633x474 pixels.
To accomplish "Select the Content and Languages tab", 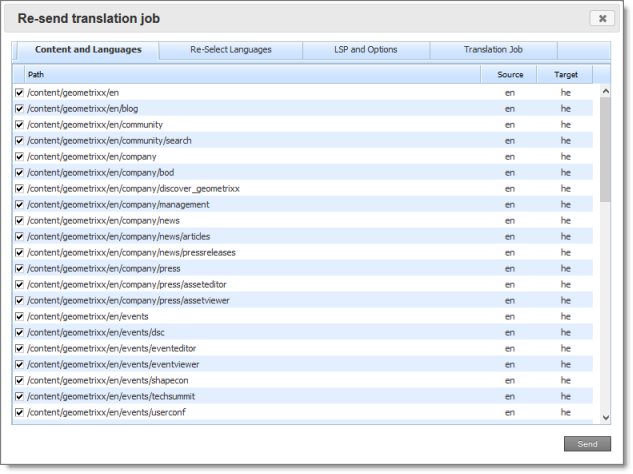I will tap(88, 50).
